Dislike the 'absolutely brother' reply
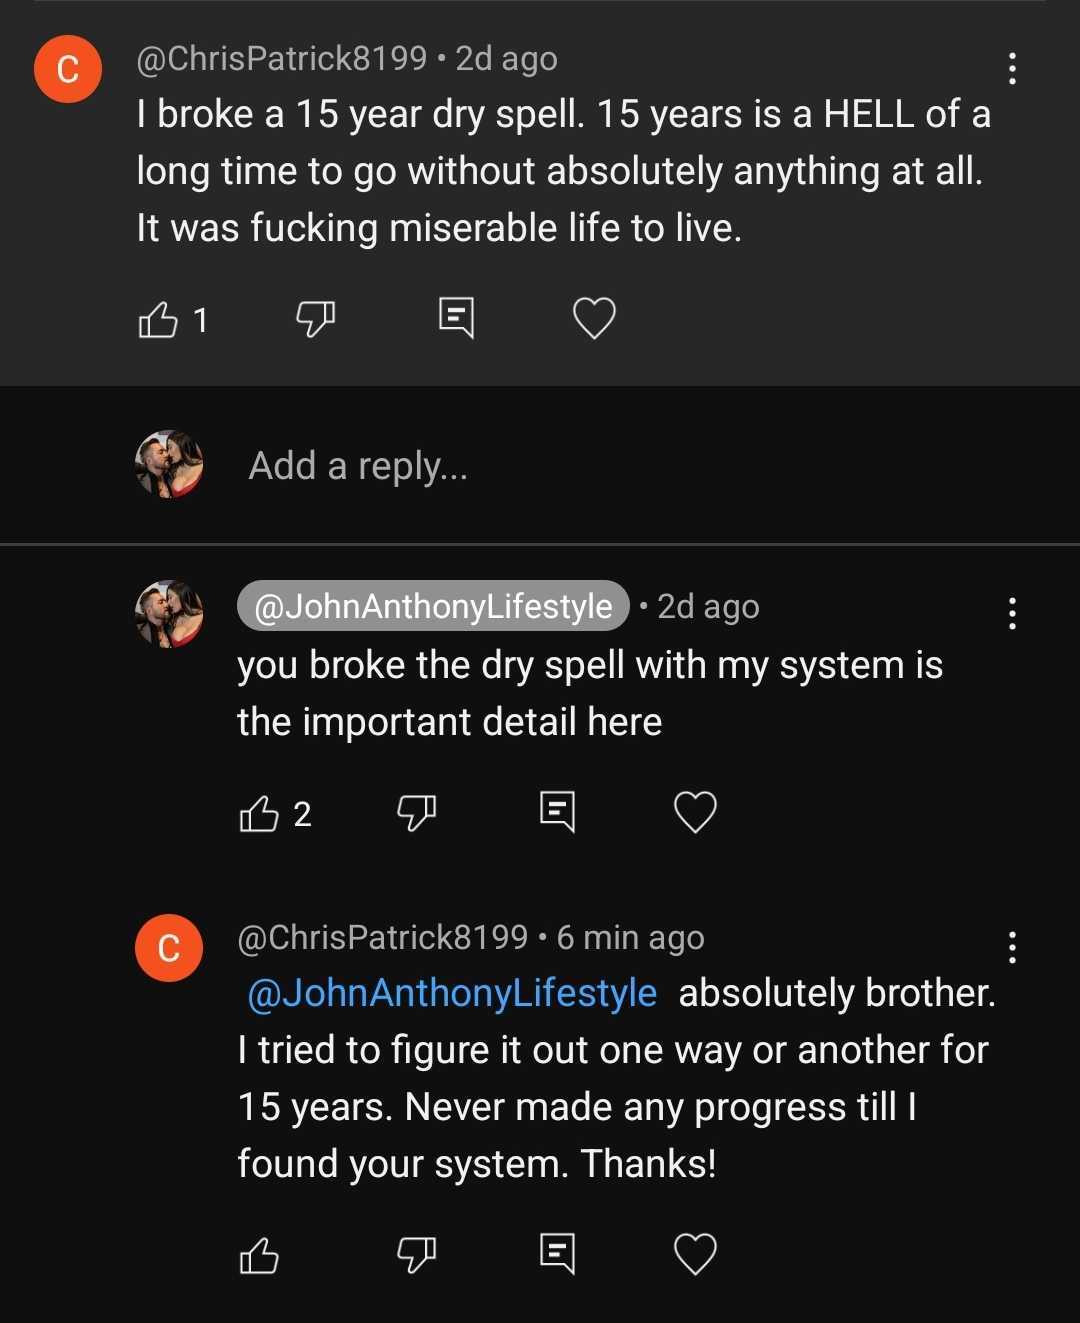This screenshot has height=1323, width=1080. pos(416,1254)
